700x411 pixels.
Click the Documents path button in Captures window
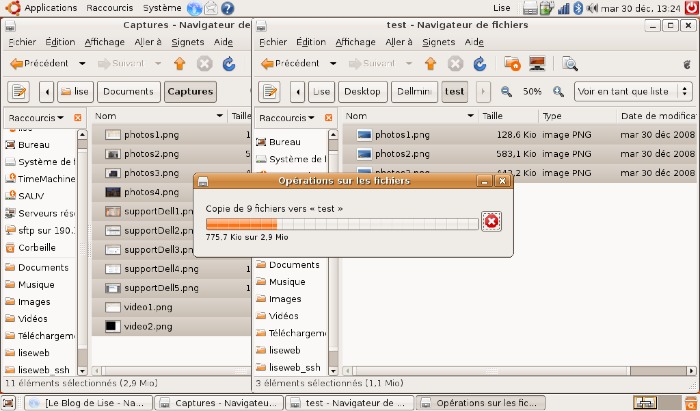pos(128,92)
